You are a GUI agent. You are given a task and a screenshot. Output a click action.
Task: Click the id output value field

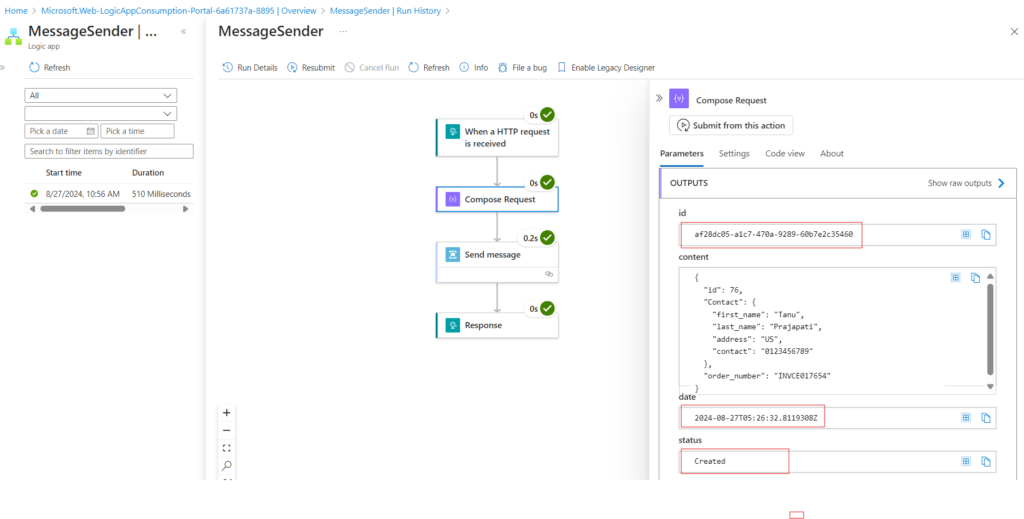[838, 234]
